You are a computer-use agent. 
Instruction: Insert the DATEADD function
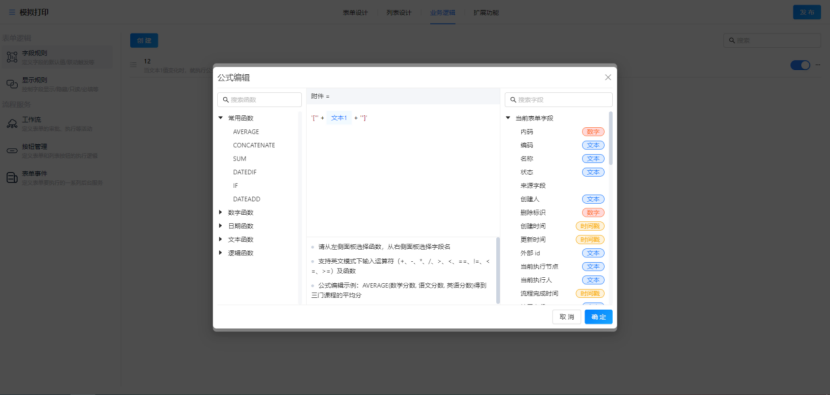coord(247,199)
